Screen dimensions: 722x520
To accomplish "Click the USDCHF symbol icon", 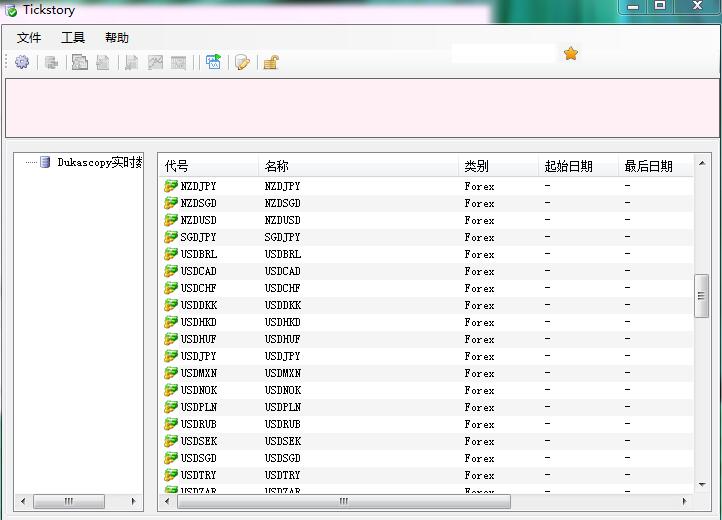I will tap(171, 288).
